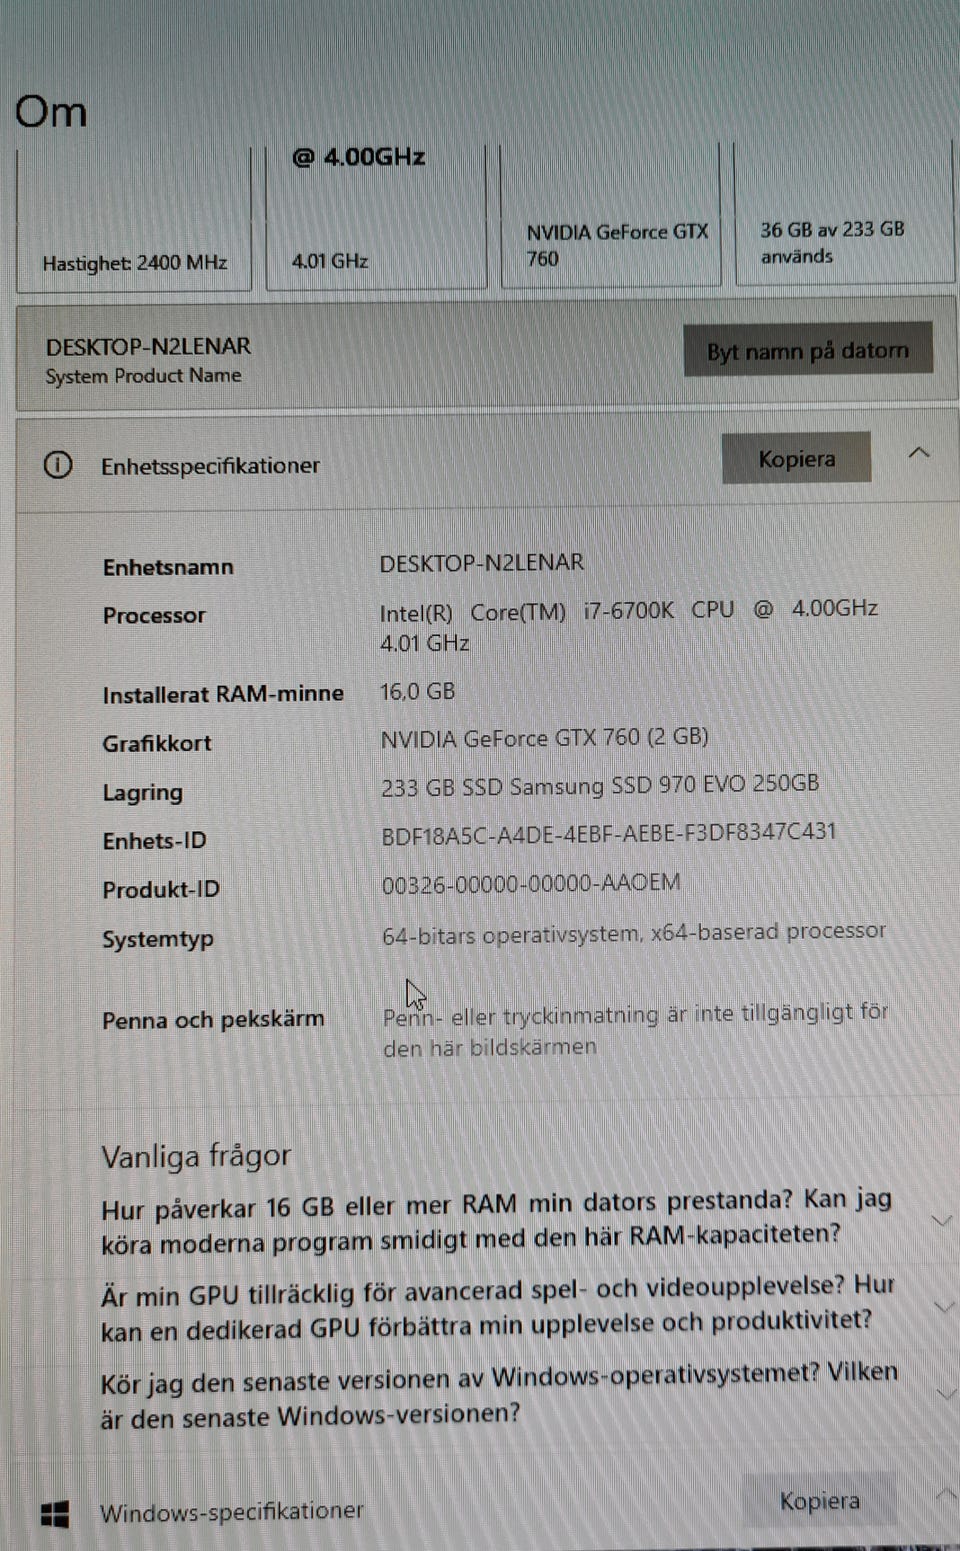Click the 'Penna och pekskärm' label

point(213,1019)
